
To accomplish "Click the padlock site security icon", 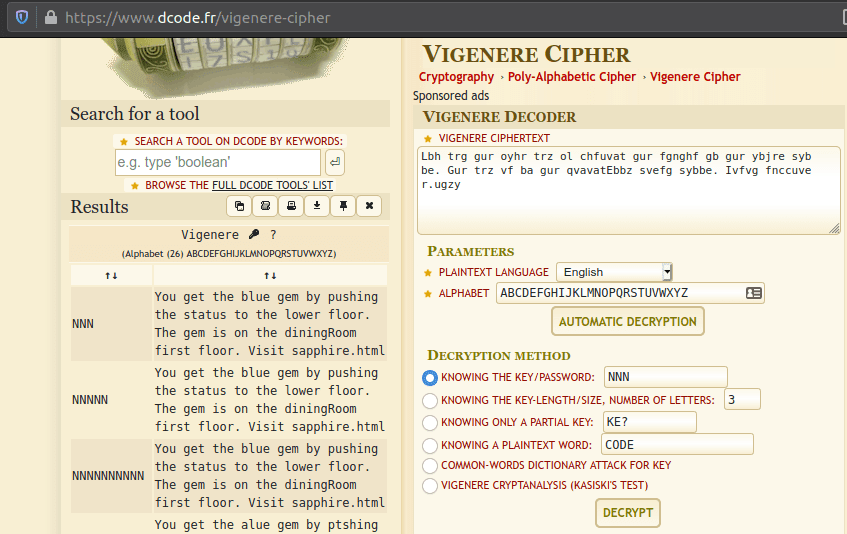I will coord(51,18).
